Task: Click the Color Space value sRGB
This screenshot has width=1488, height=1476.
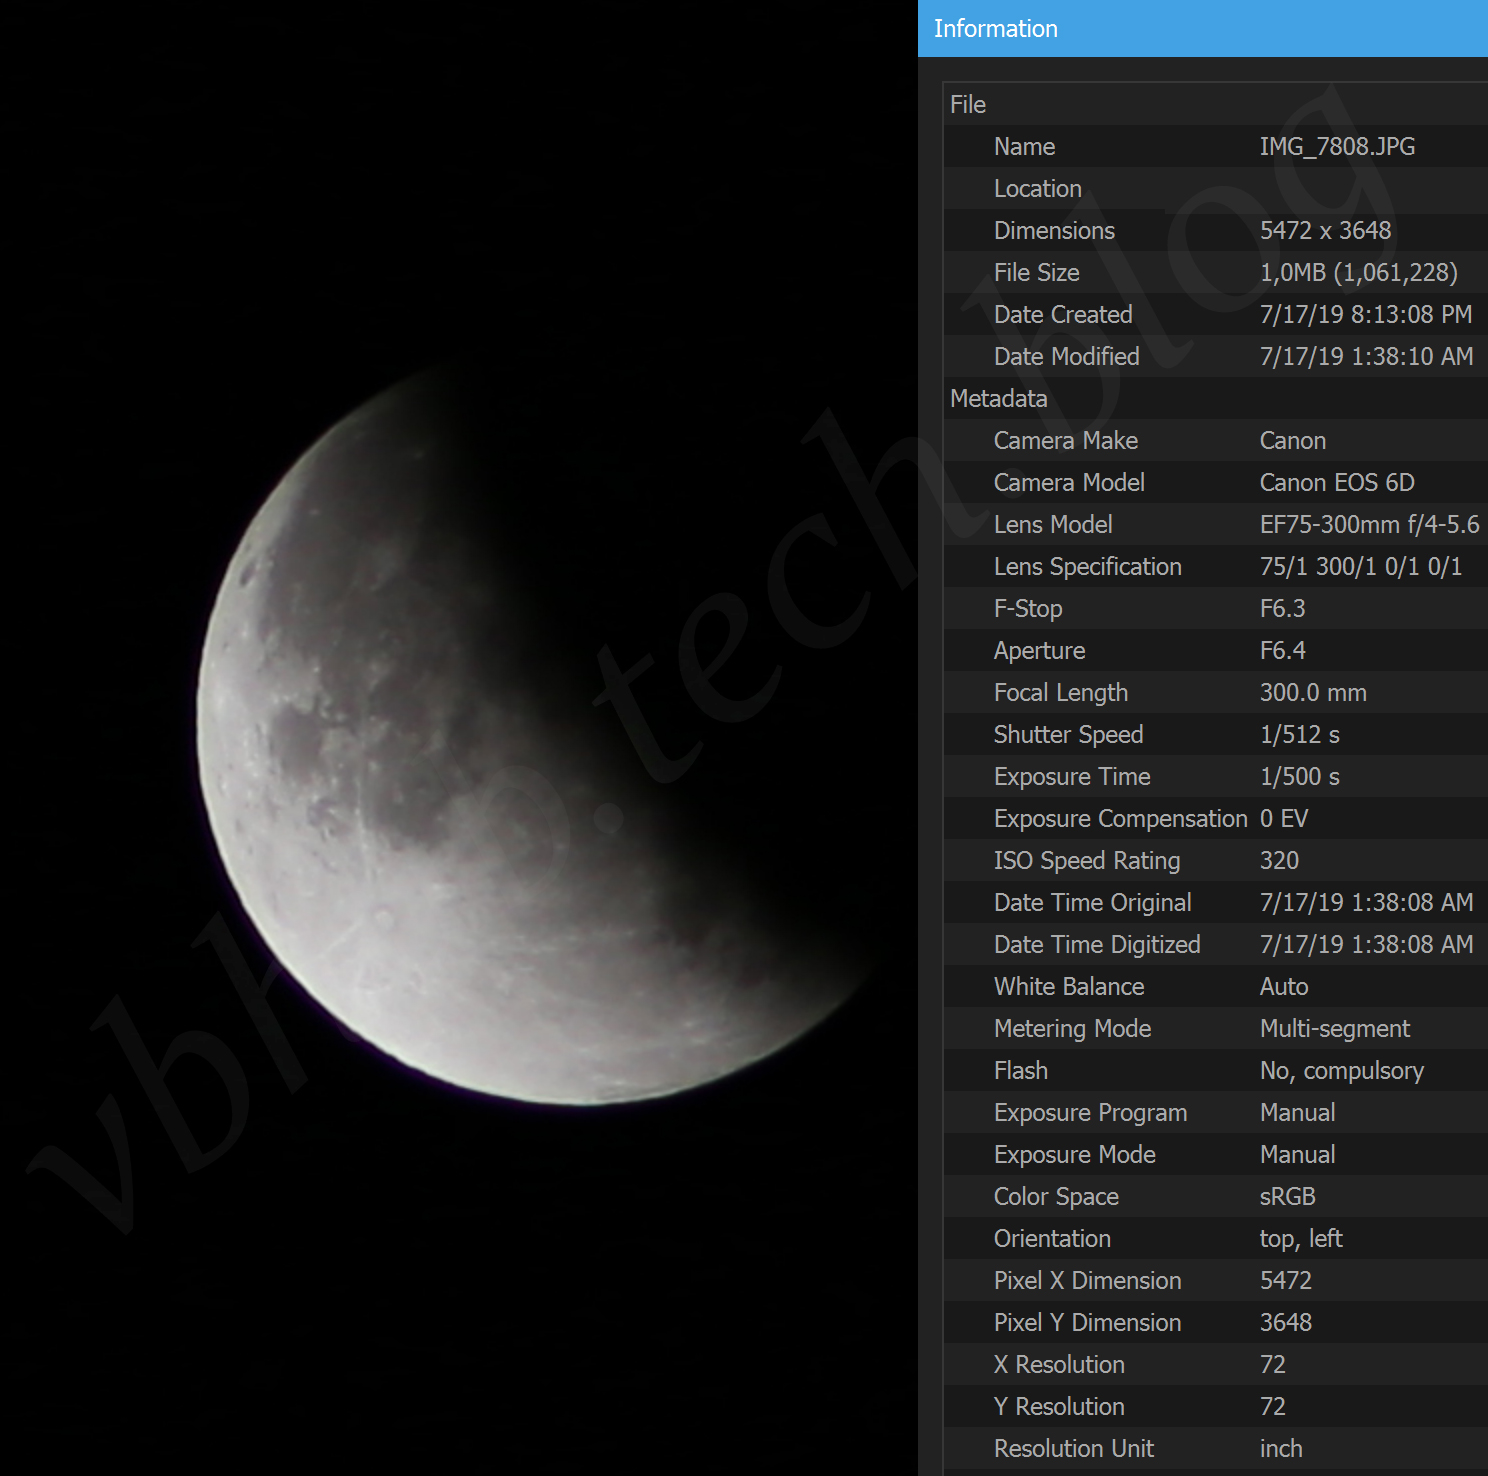Action: click(x=1287, y=1197)
